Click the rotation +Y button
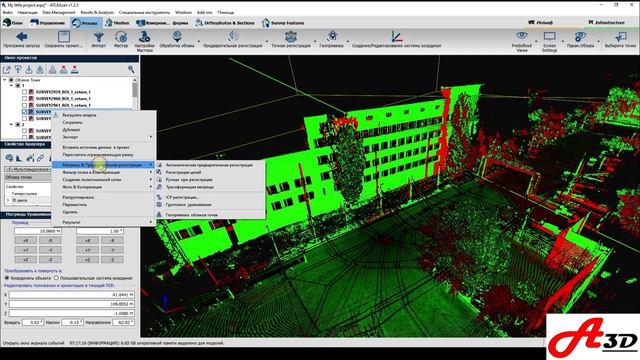 pyautogui.click(x=87, y=250)
